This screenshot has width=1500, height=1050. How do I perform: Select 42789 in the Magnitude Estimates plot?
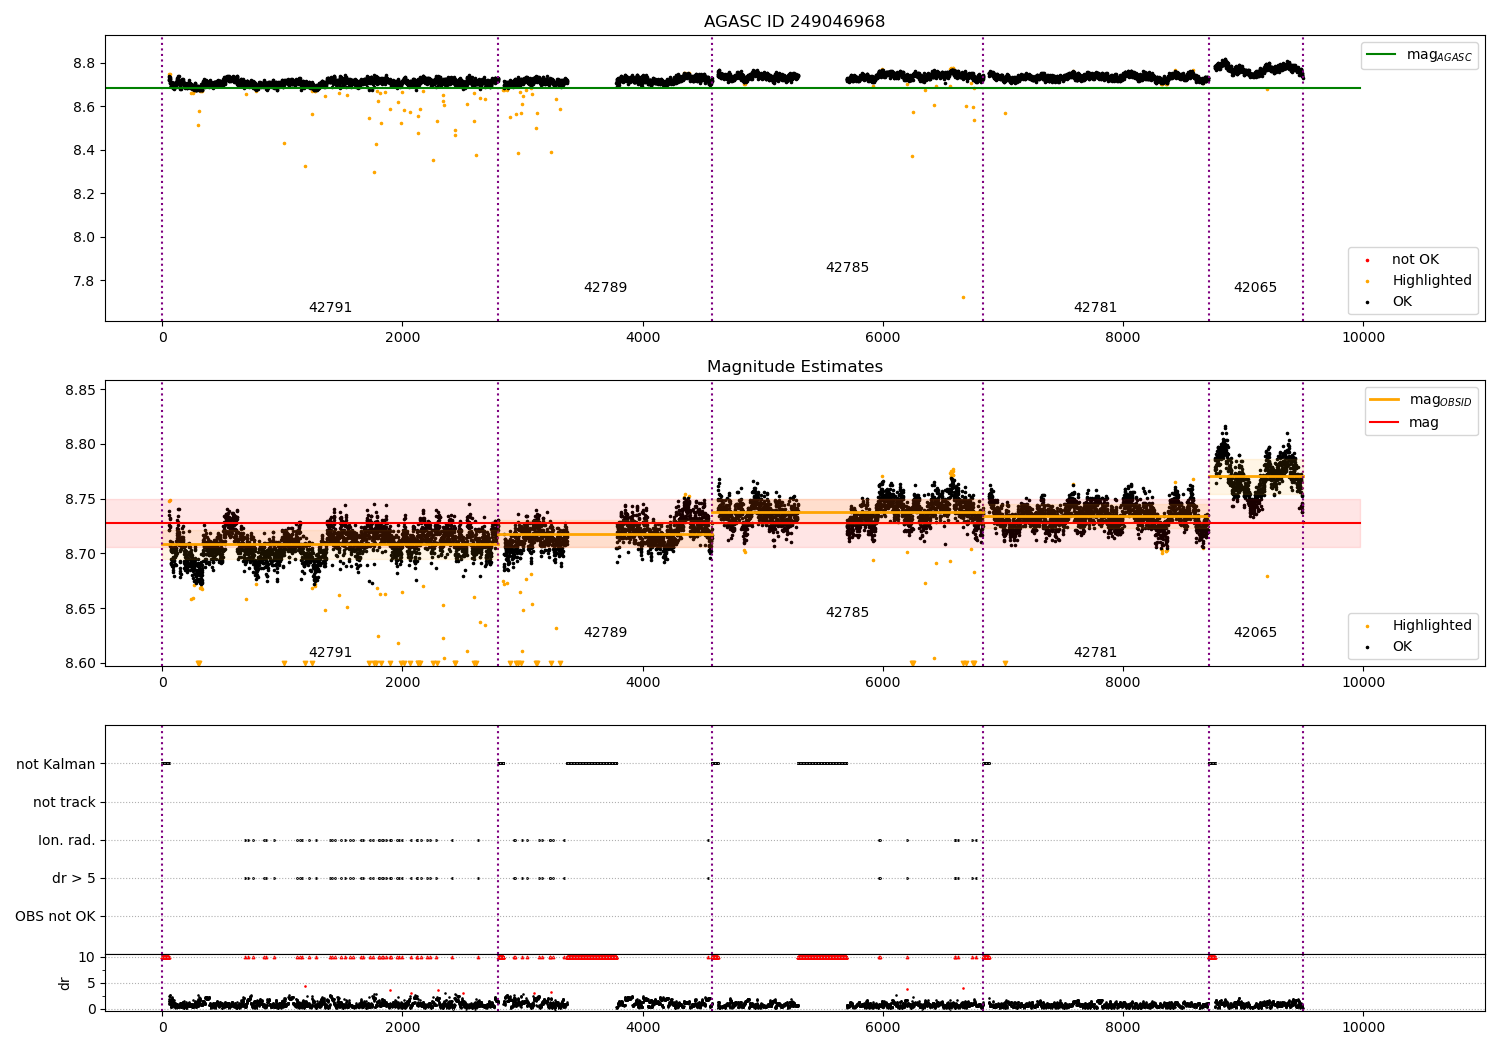point(605,633)
